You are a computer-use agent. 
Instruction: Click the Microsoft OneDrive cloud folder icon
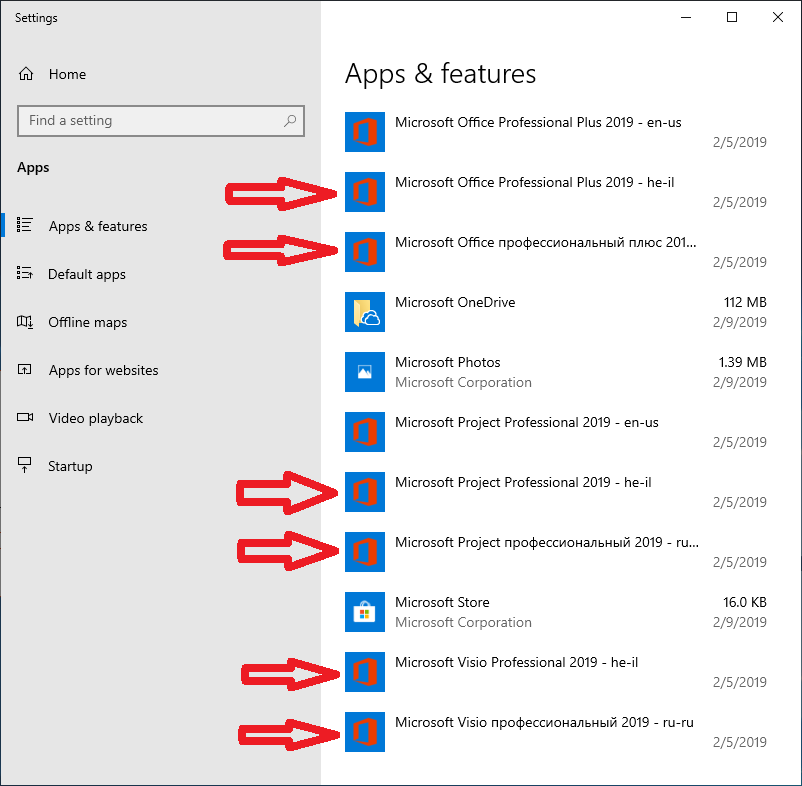pos(365,312)
